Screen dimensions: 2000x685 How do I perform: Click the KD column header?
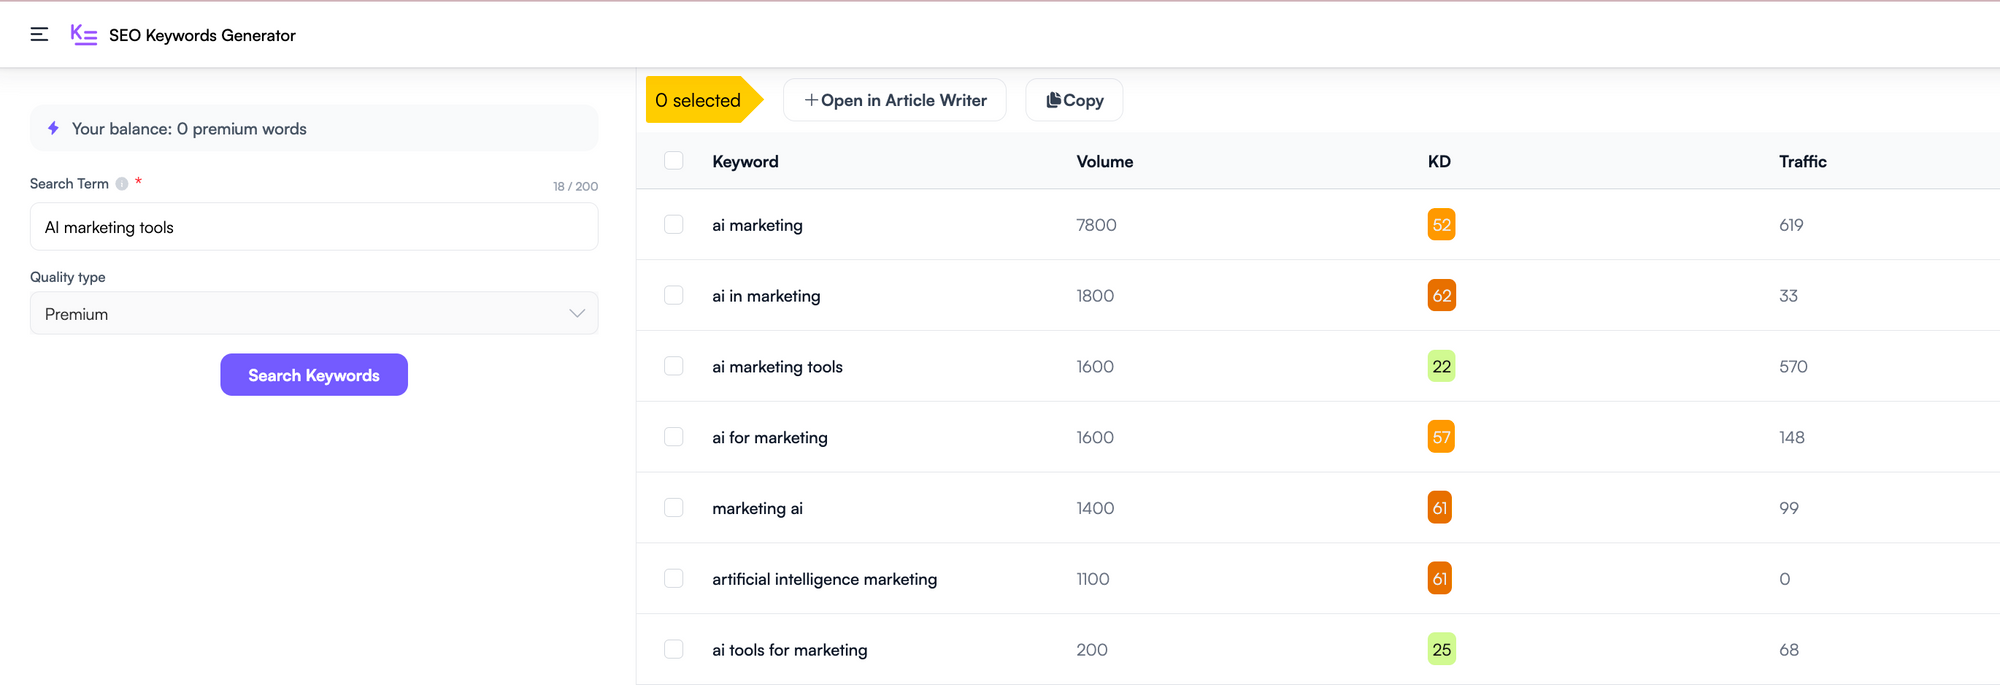[1439, 162]
